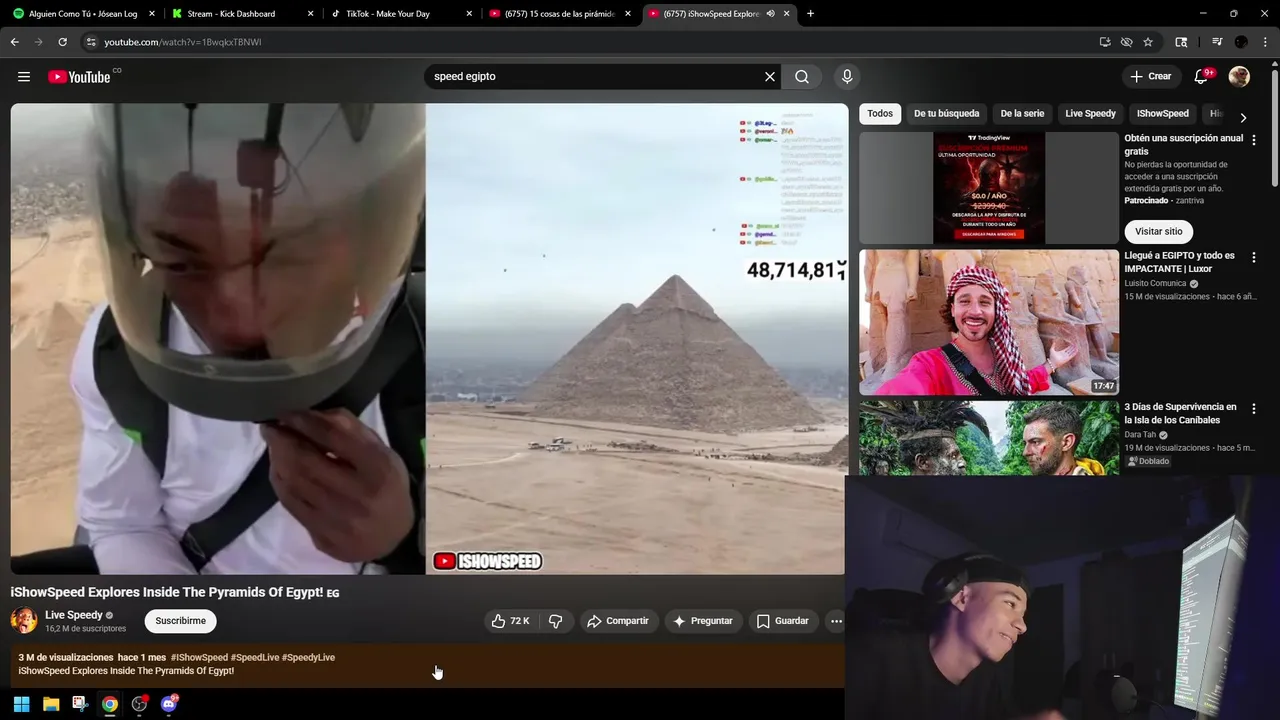
Task: Select the Todos filter chip
Action: [880, 114]
